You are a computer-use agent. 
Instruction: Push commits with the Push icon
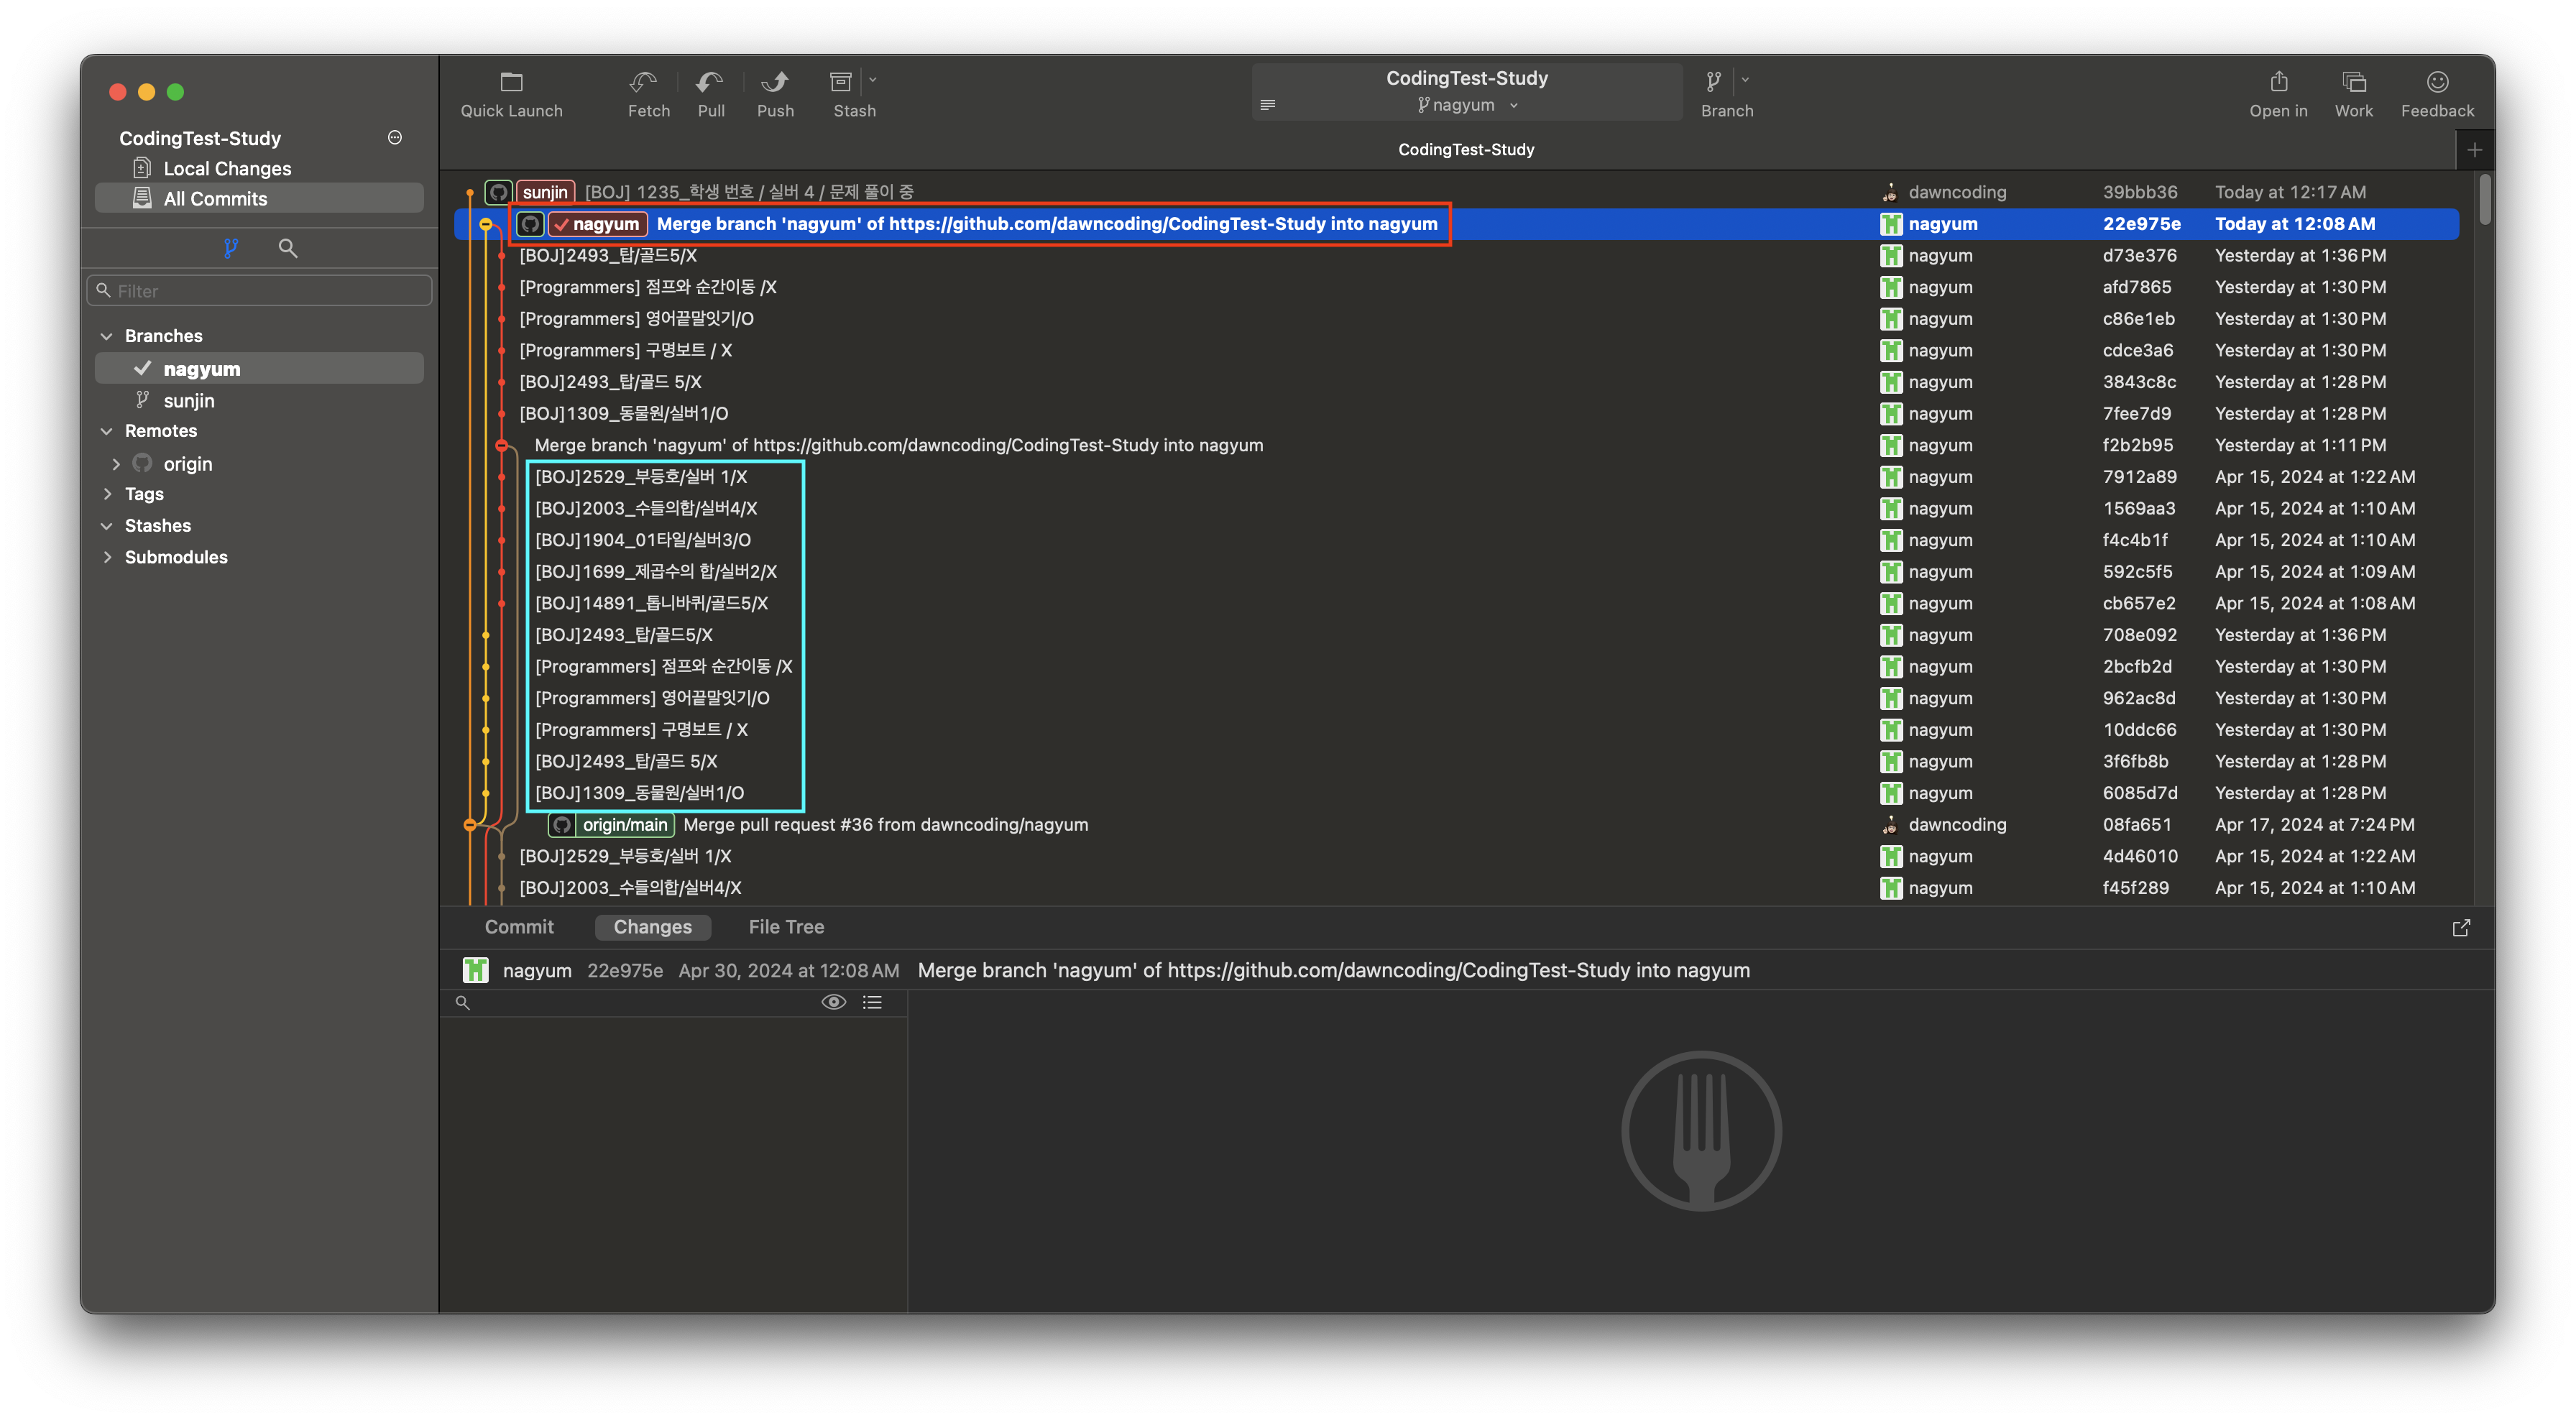point(775,82)
